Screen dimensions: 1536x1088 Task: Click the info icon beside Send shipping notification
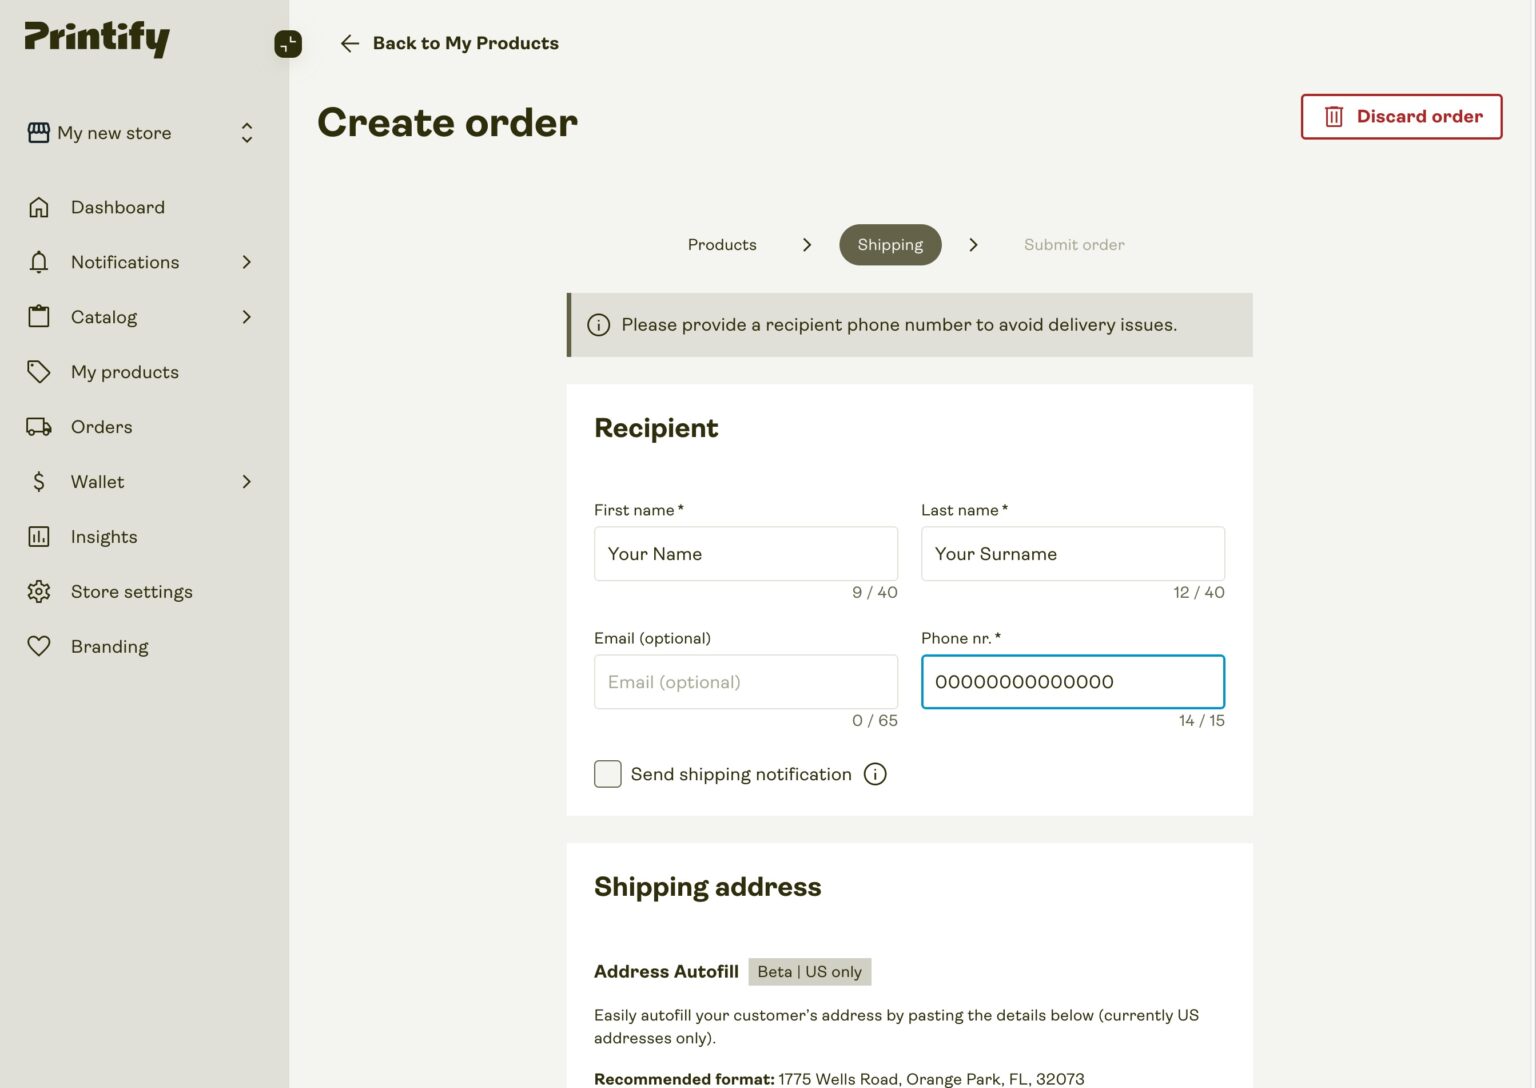(x=874, y=774)
